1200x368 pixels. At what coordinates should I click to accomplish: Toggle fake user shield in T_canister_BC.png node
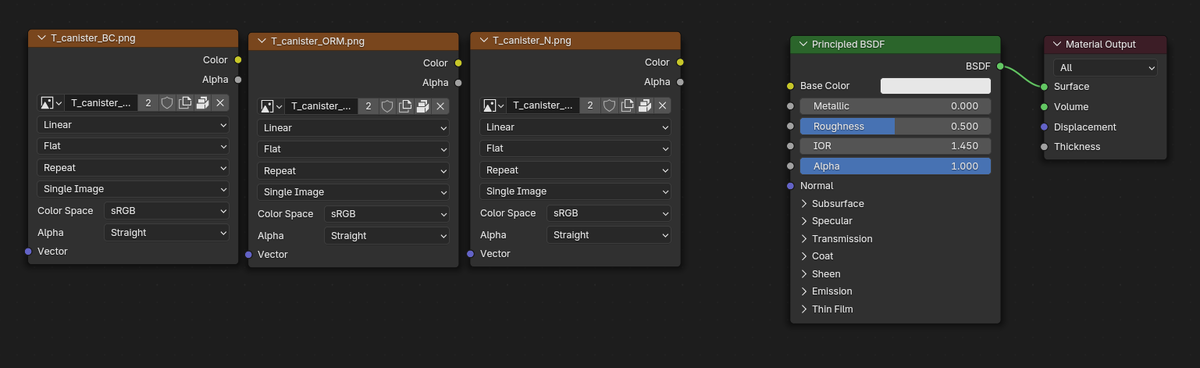pyautogui.click(x=167, y=102)
